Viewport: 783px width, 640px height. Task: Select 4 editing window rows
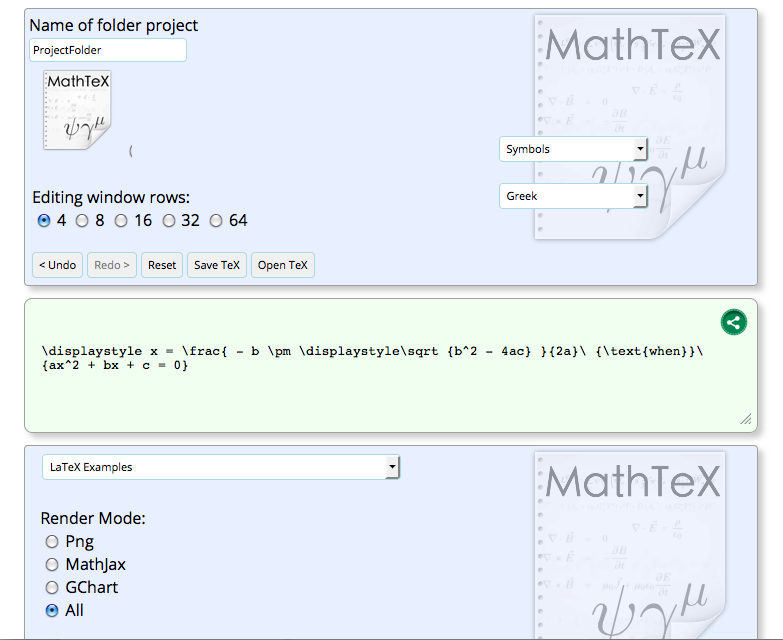coord(44,220)
